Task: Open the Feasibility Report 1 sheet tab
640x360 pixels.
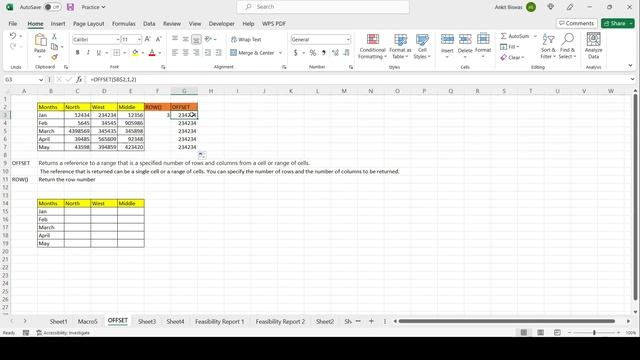Action: [219, 322]
